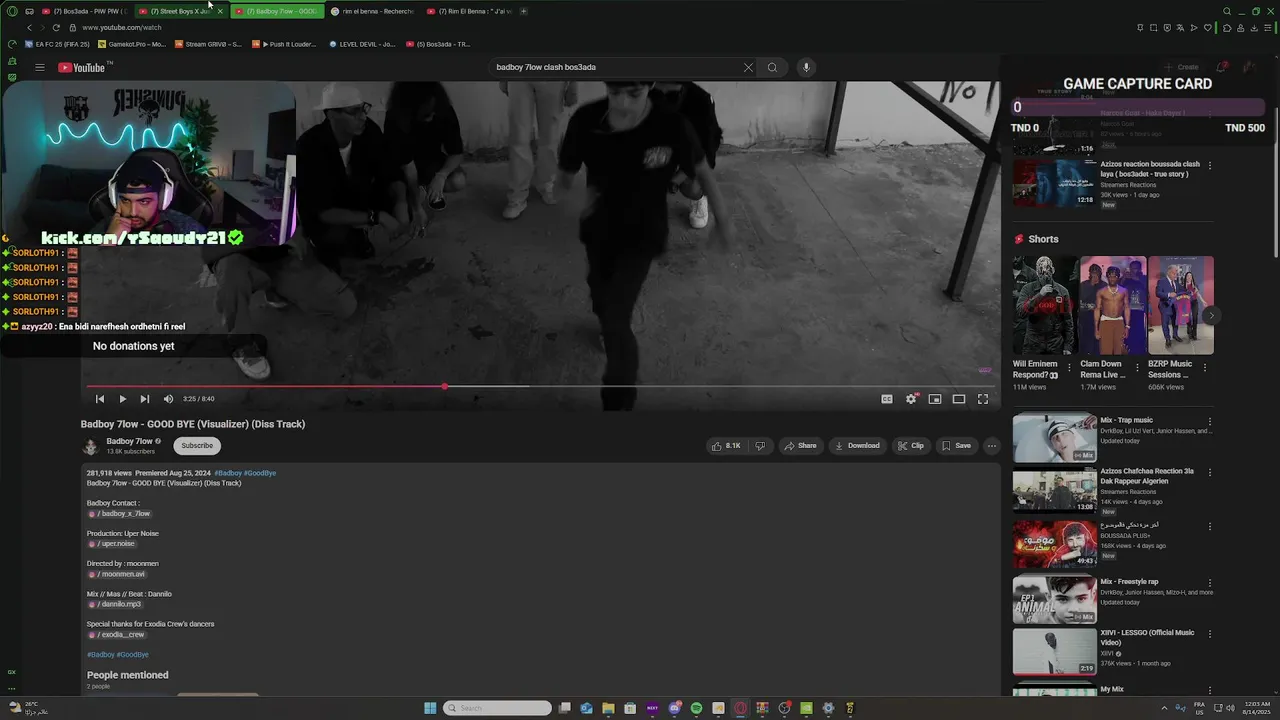Screen dimensions: 1280x720
Task: Play the paused YouTube video
Action: [x=122, y=399]
